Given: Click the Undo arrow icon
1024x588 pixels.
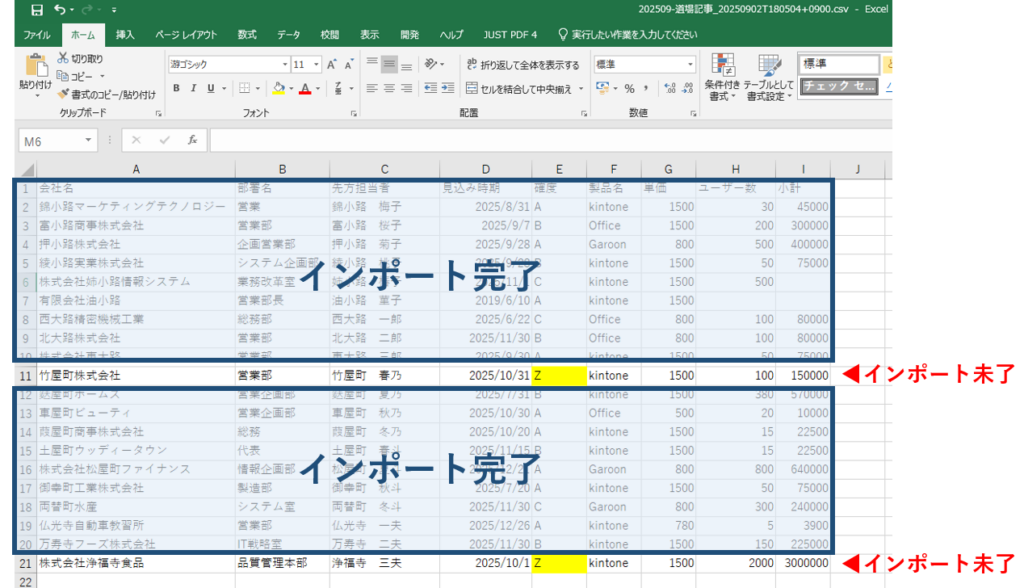Looking at the screenshot, I should pyautogui.click(x=61, y=10).
